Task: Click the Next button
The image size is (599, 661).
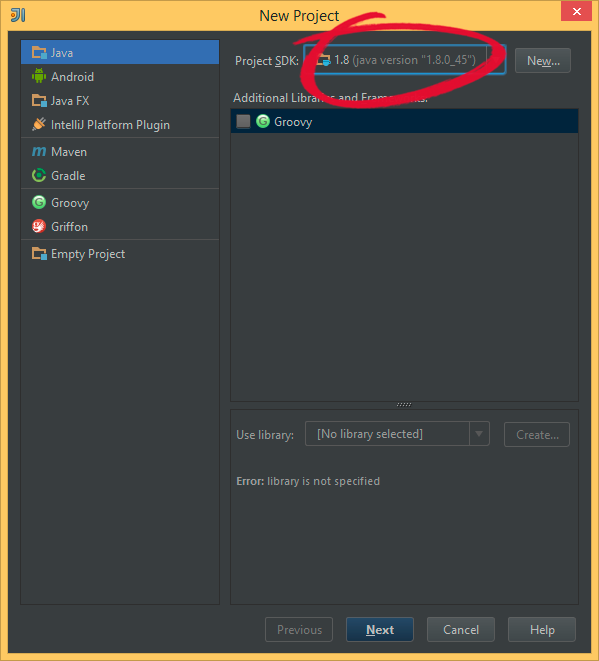Action: tap(380, 629)
